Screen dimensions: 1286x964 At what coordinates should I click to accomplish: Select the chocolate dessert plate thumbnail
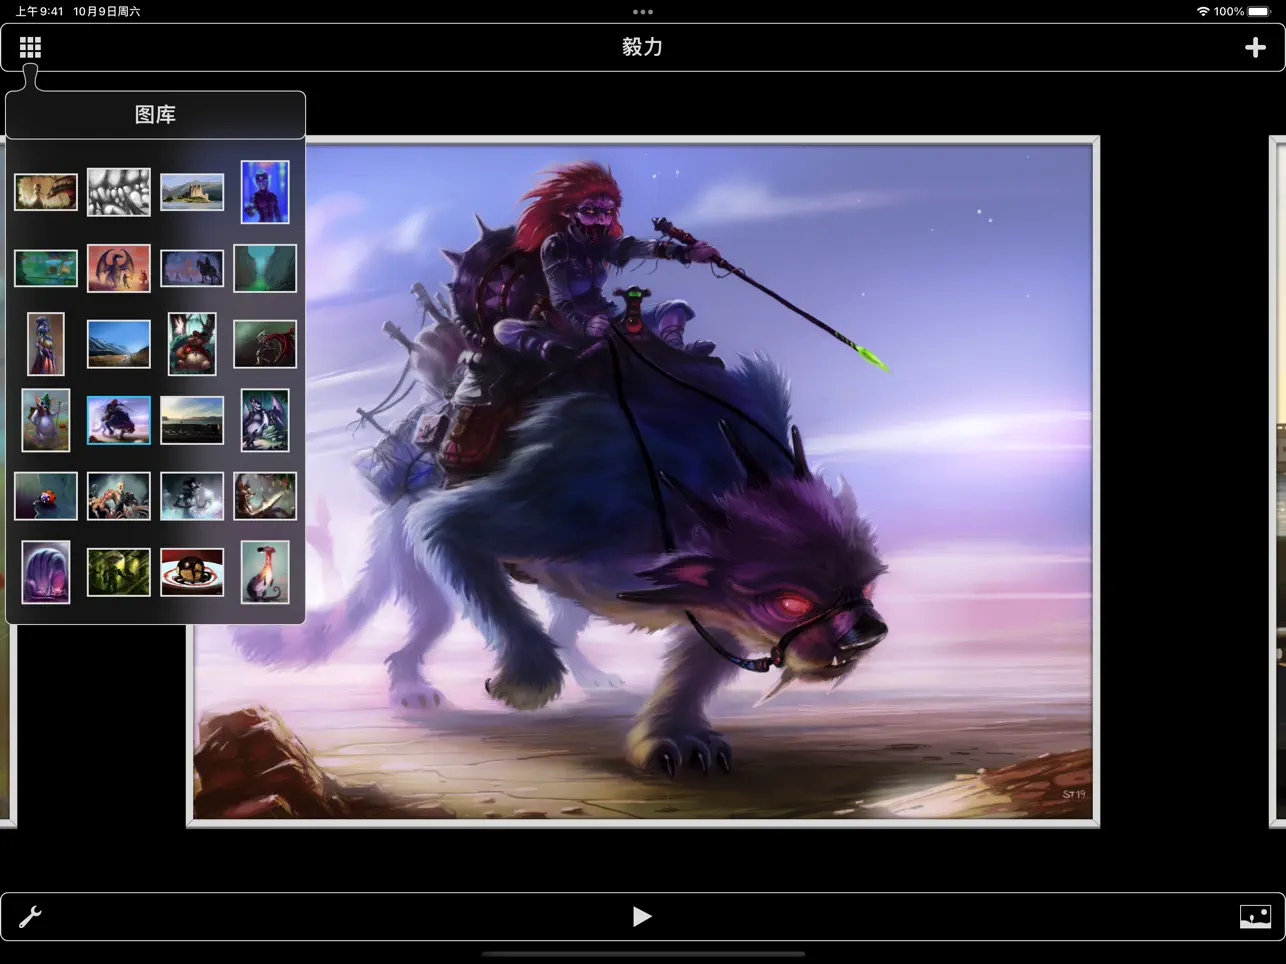(x=192, y=571)
